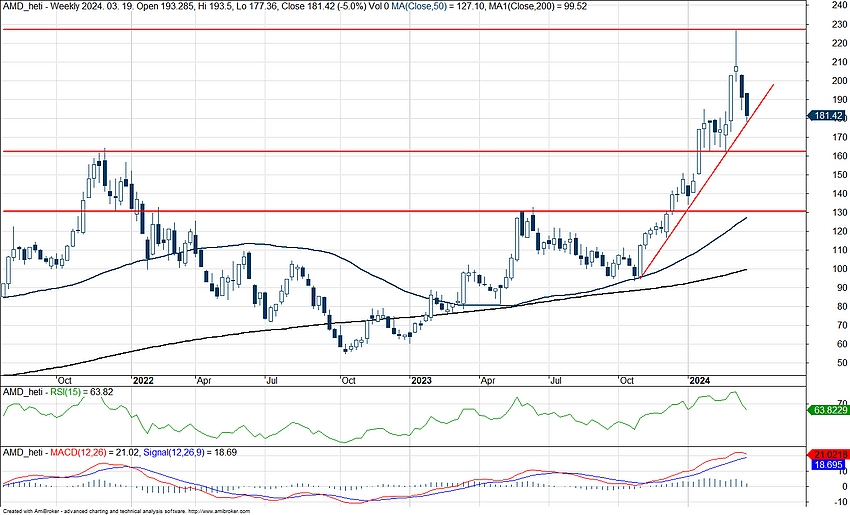
Task: Click the 'Signal(12,26,9) = 18.69' label in MACD pane
Action: click(189, 452)
